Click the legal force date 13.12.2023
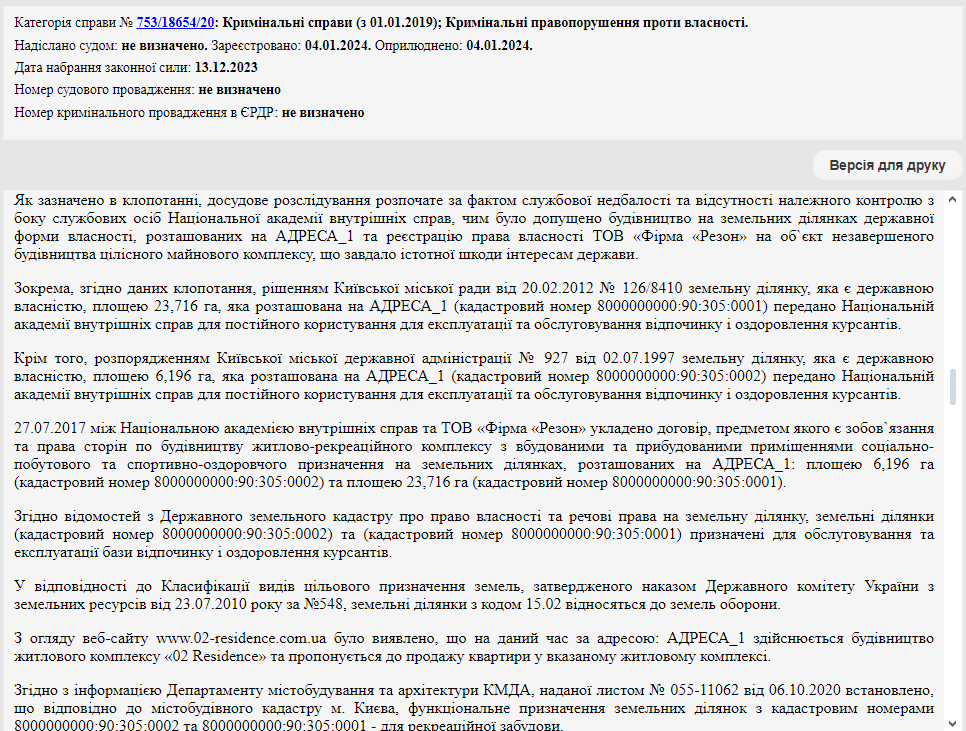This screenshot has width=966, height=731. [x=226, y=68]
